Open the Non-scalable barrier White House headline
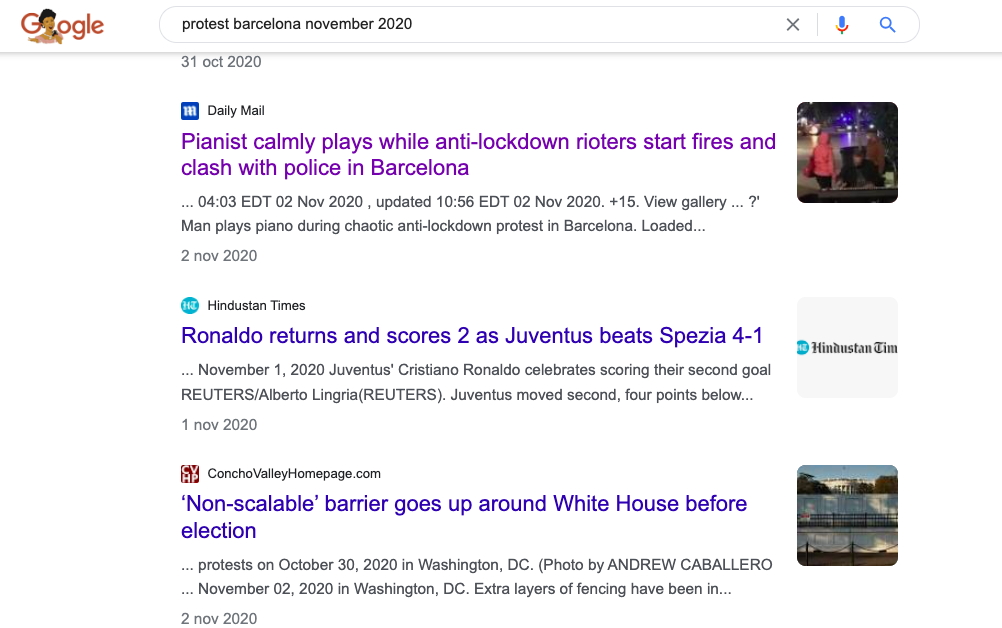The image size is (1002, 628). tap(464, 517)
